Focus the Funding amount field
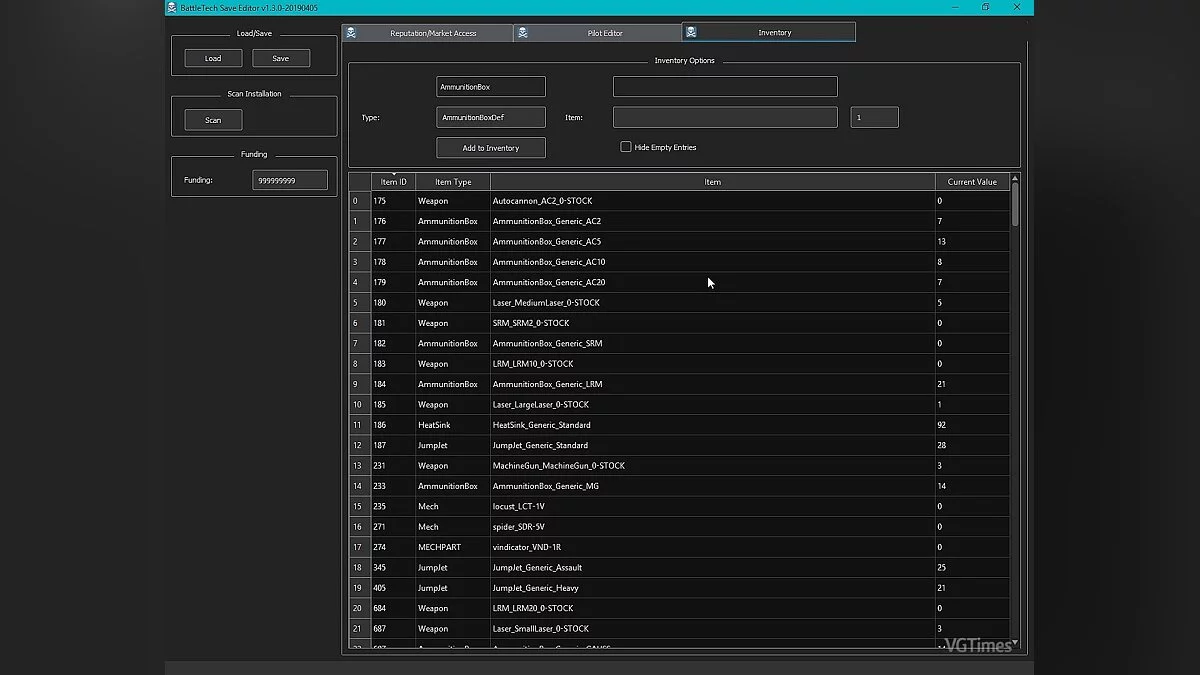 pos(289,180)
